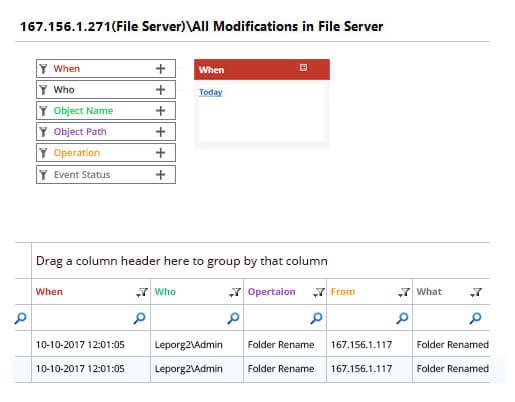This screenshot has height=402, width=515.
Task: Collapse the red When panel with its square icon
Action: 303,68
